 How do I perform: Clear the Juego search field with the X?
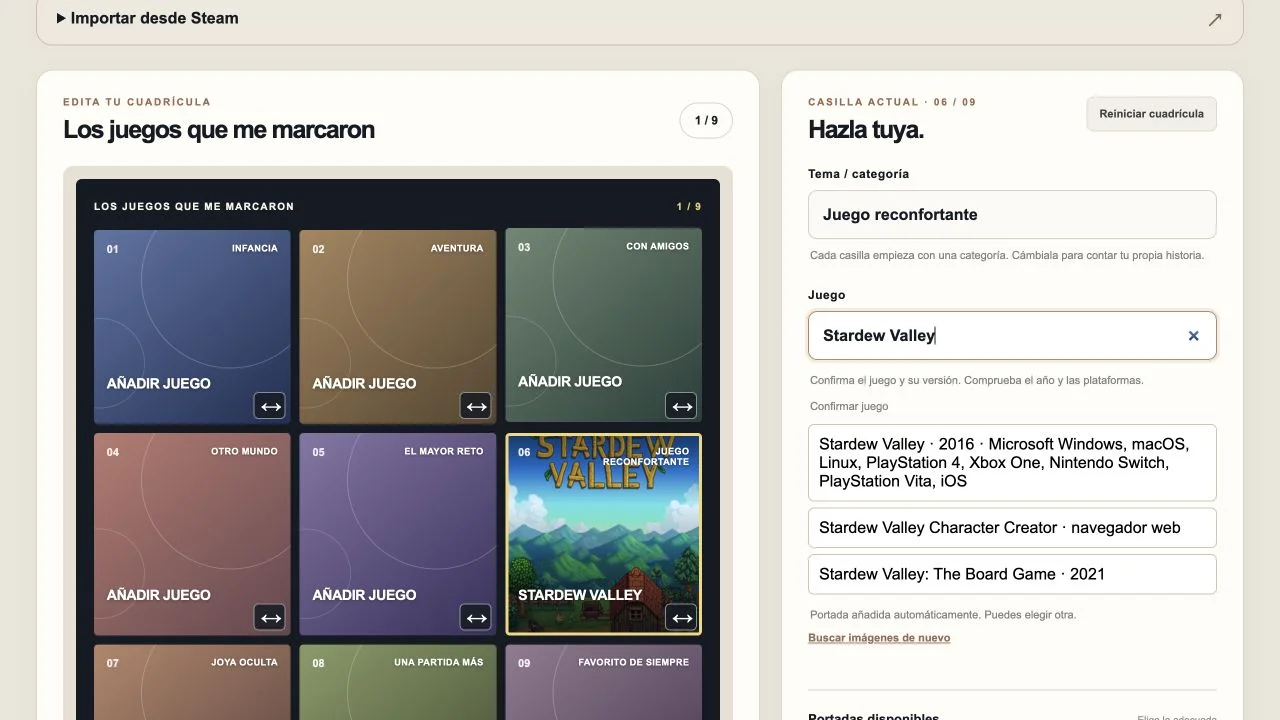pyautogui.click(x=1193, y=336)
